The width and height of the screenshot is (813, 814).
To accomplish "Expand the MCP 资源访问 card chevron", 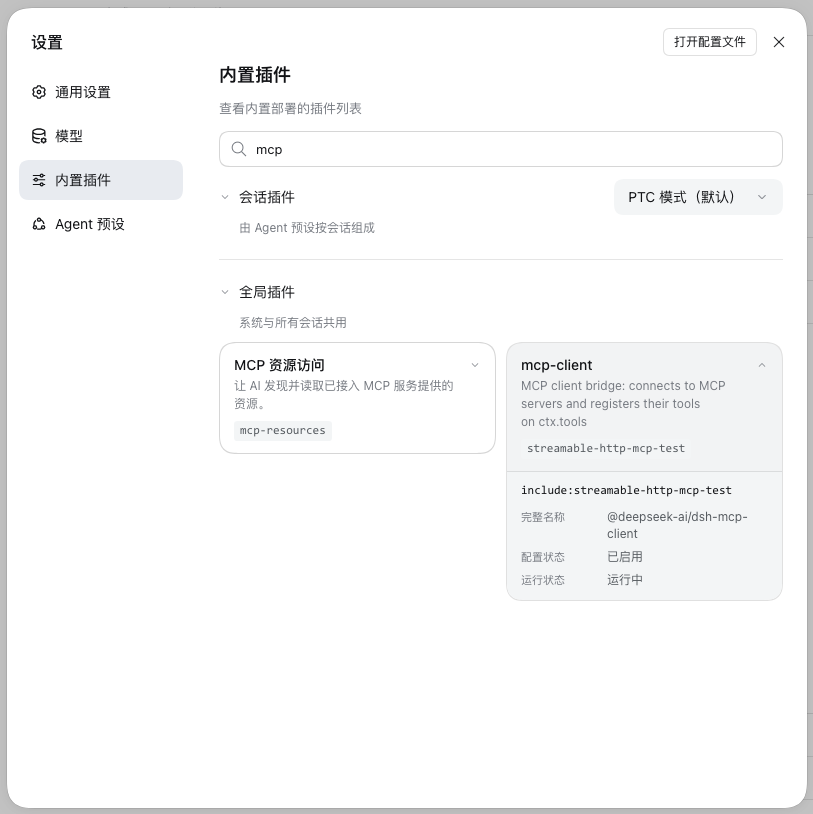I will coord(475,365).
